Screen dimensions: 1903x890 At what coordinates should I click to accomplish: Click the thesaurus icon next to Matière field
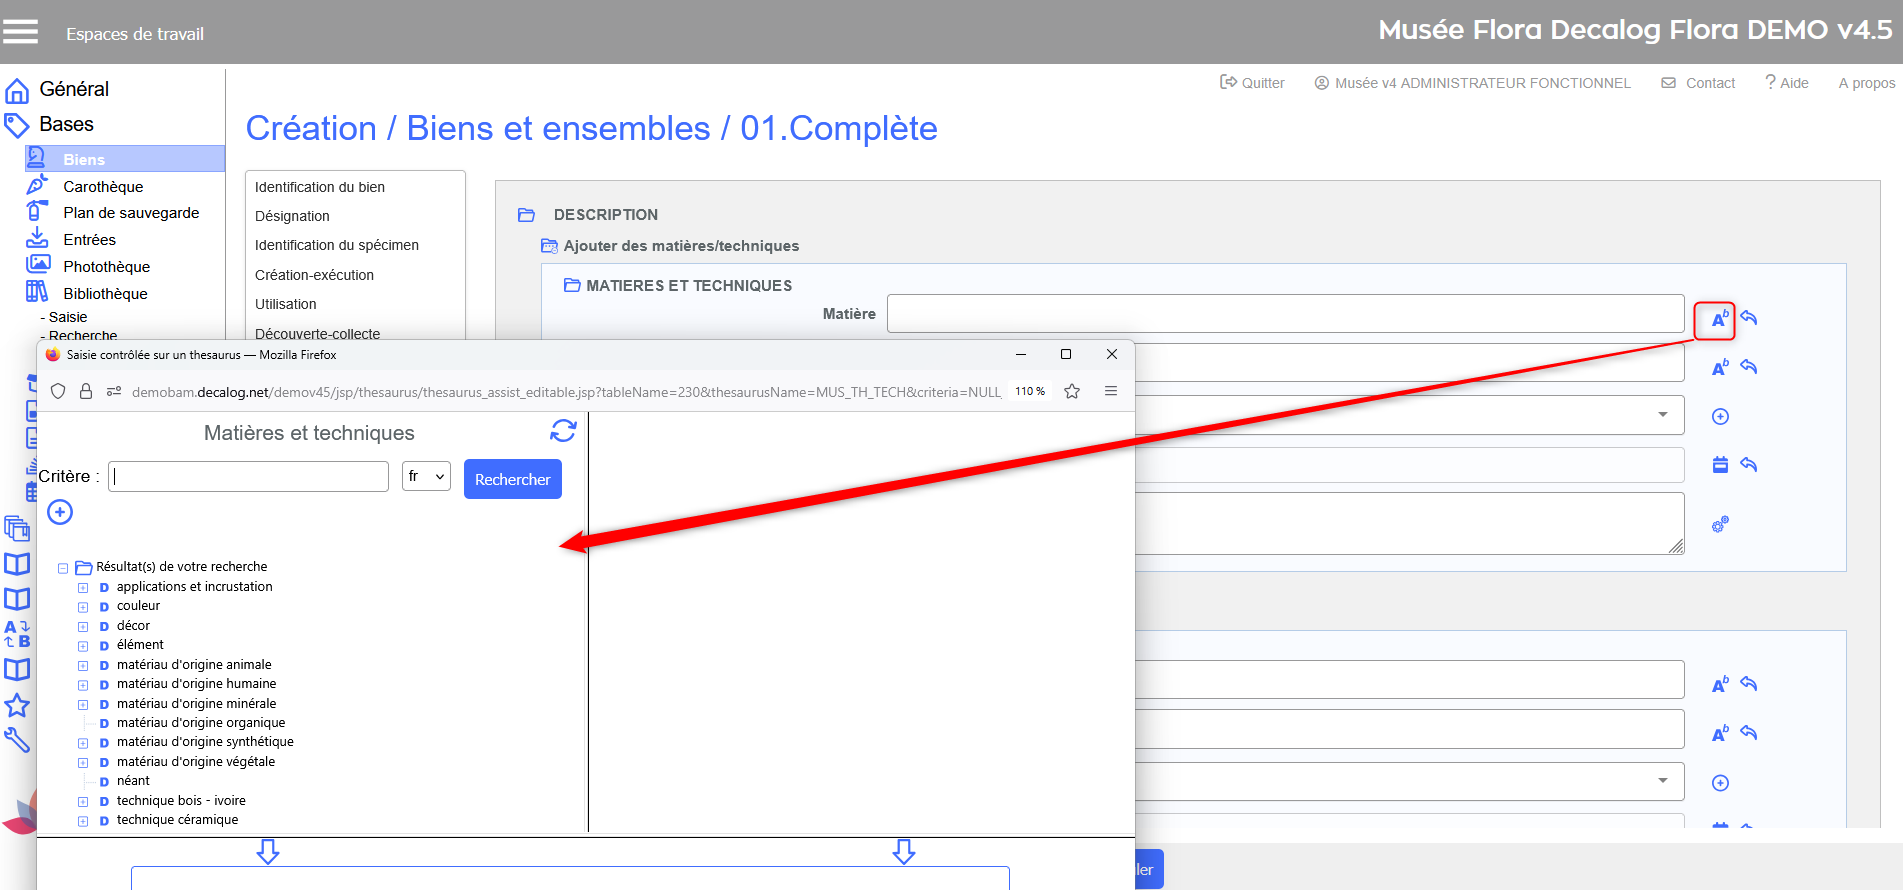coord(1718,320)
